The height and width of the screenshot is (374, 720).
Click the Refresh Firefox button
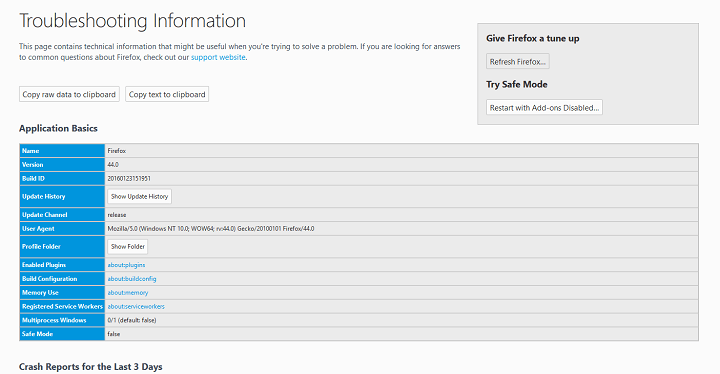pos(518,62)
